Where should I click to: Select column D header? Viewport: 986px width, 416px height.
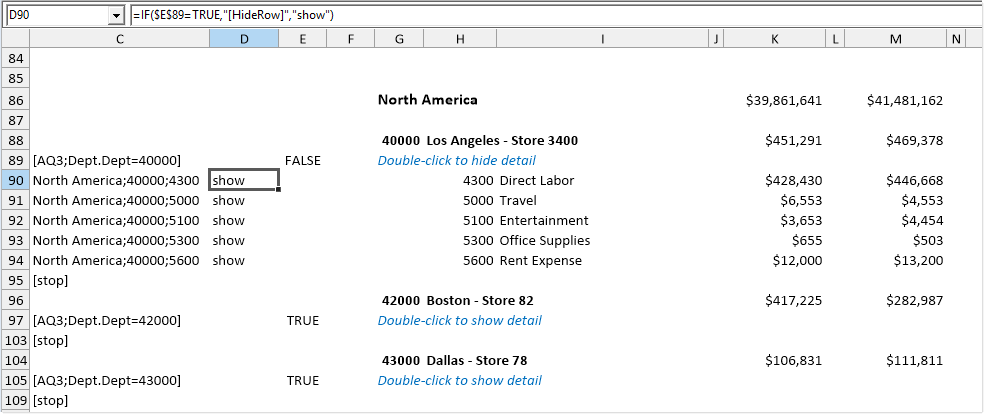tap(243, 39)
